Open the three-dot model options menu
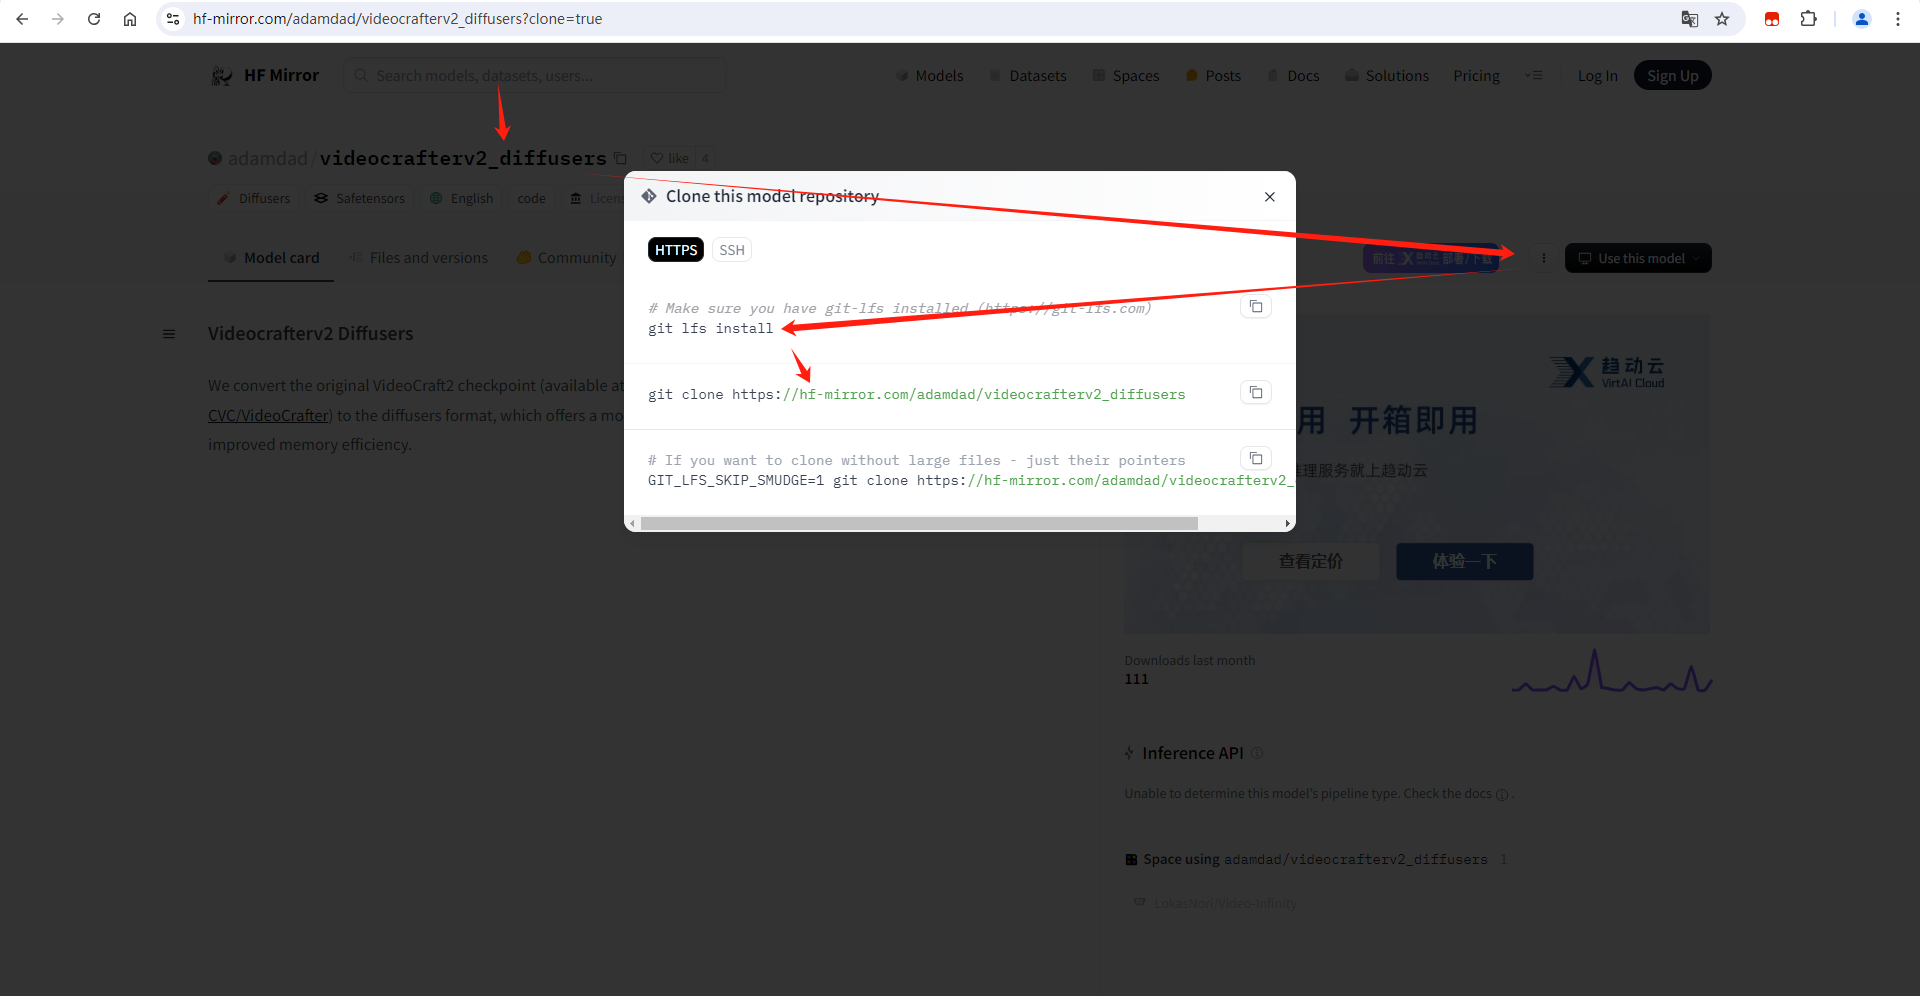 tap(1544, 258)
